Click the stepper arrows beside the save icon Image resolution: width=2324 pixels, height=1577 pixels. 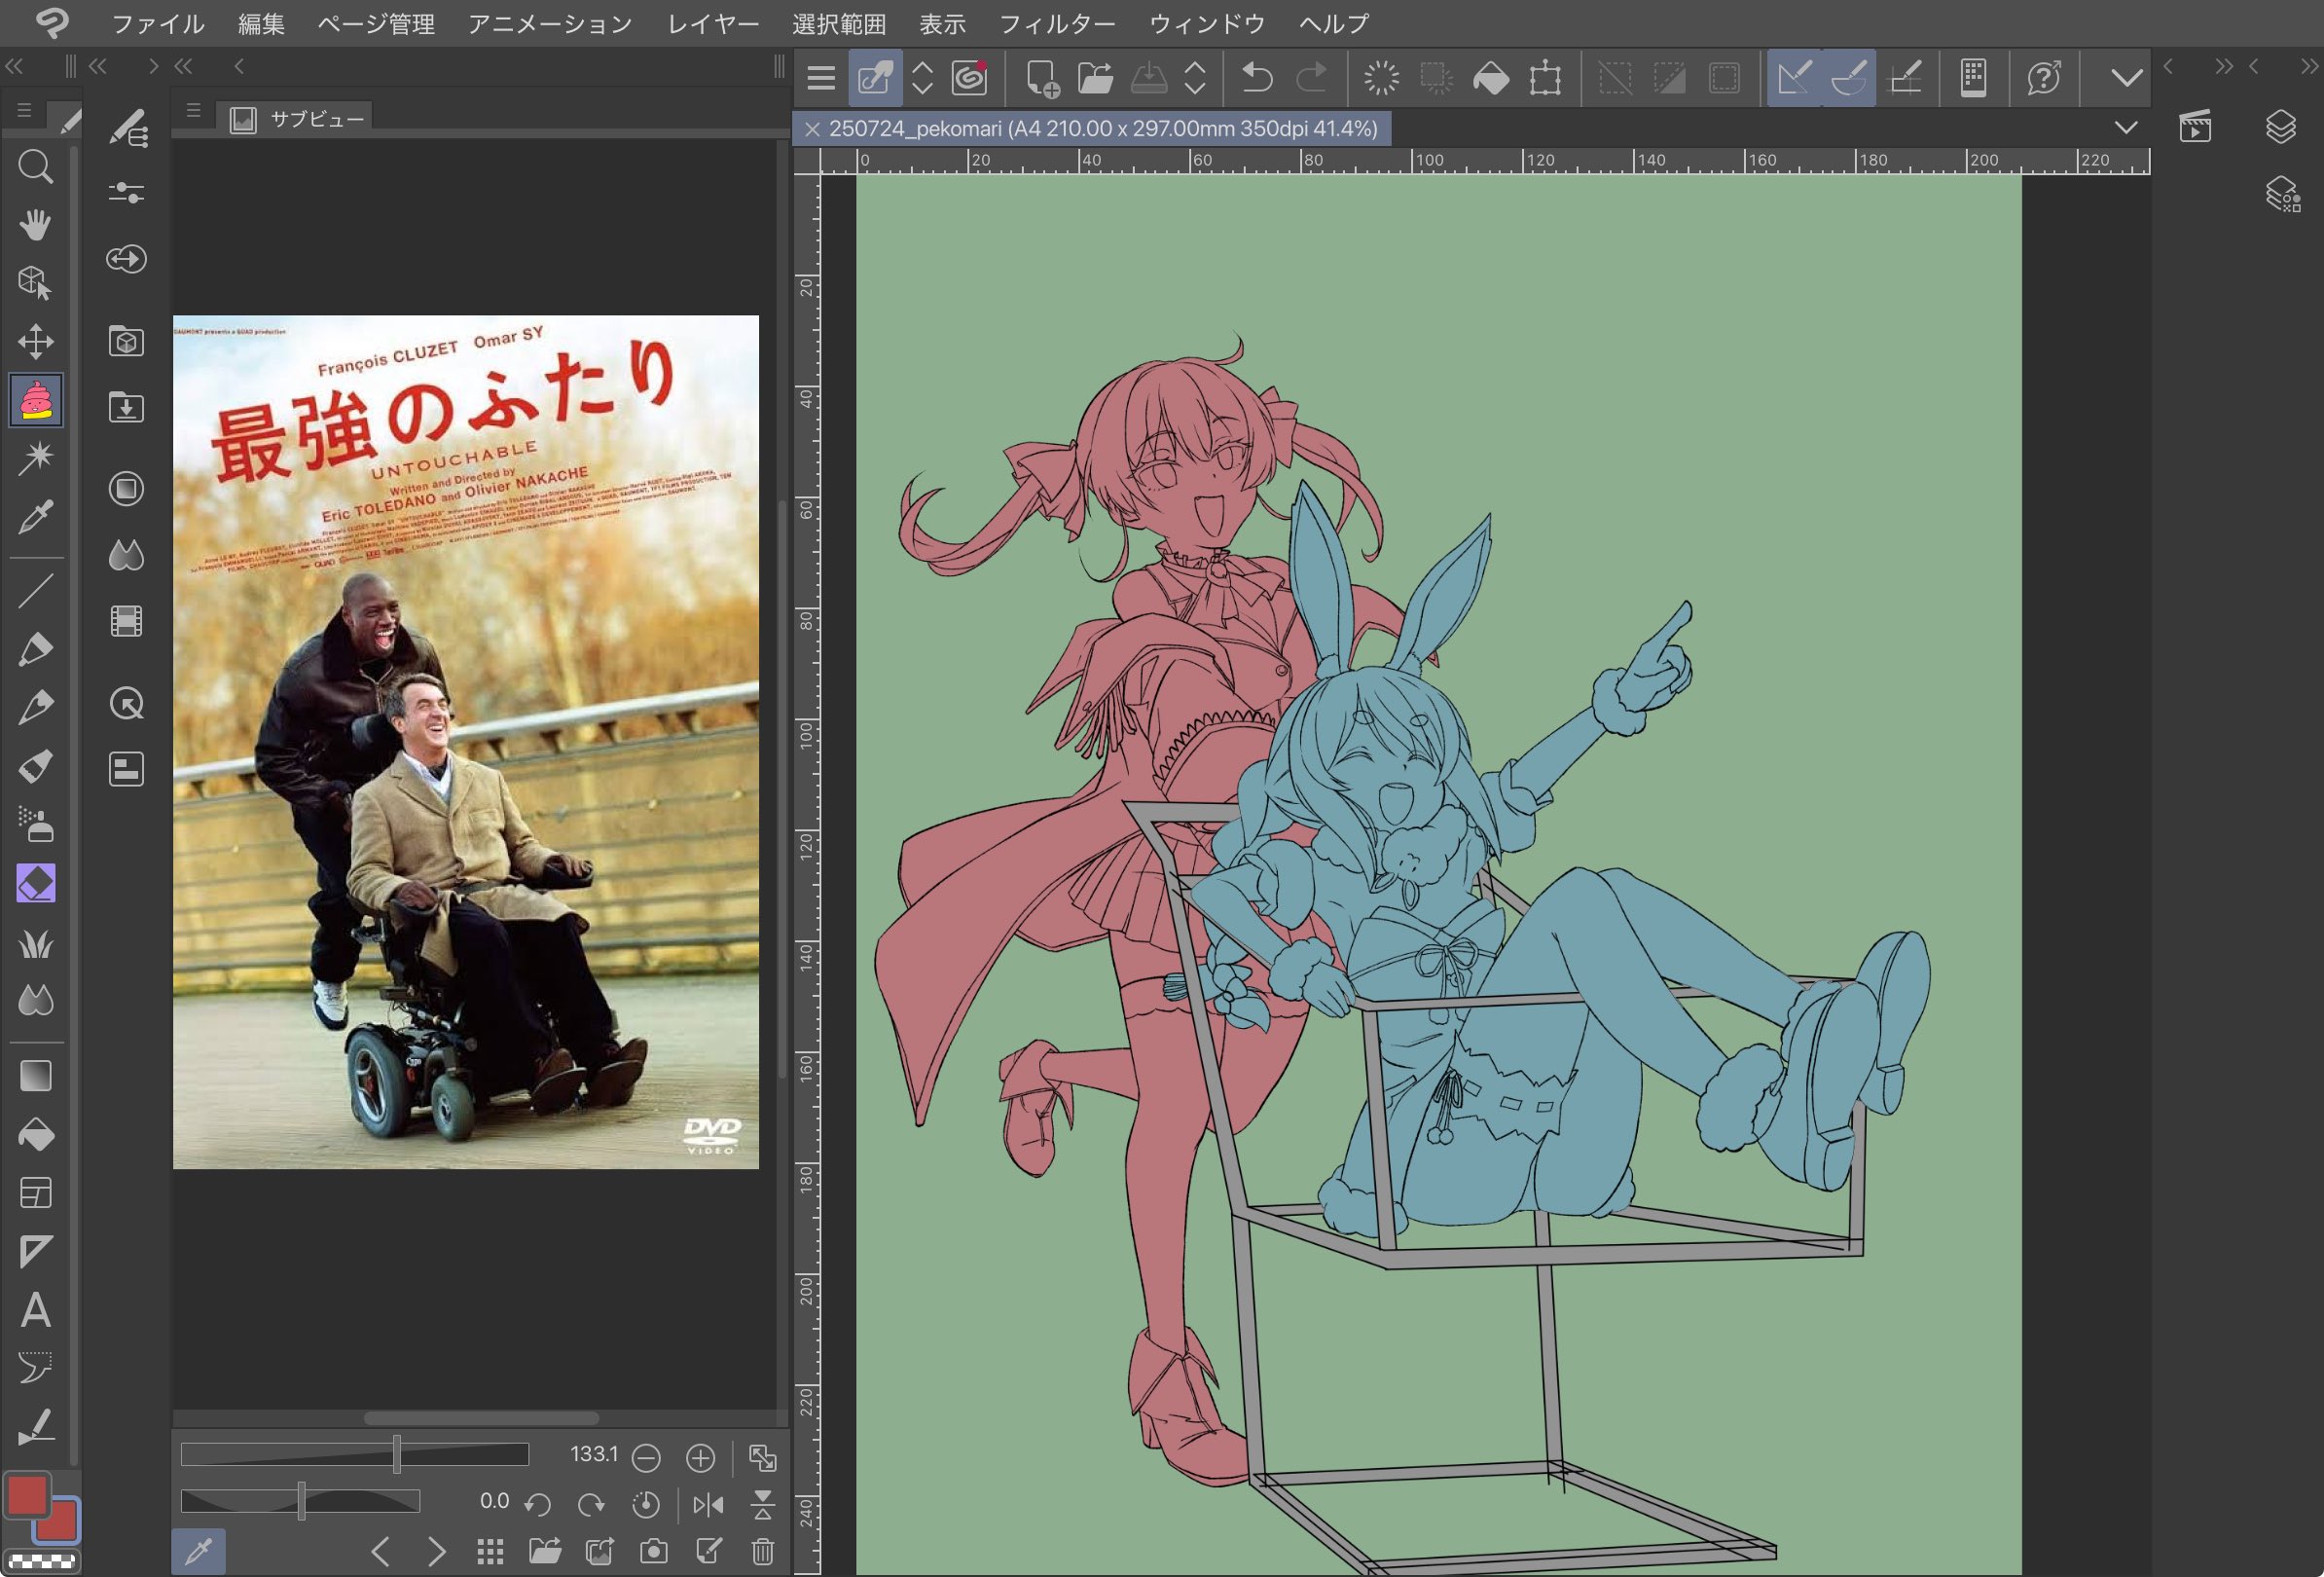[x=1195, y=77]
